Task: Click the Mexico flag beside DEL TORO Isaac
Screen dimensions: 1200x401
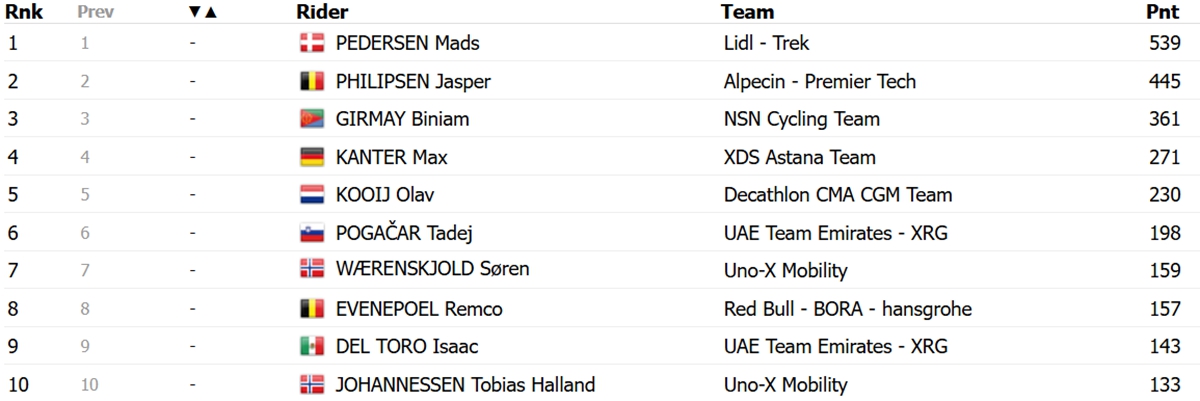Action: [312, 347]
